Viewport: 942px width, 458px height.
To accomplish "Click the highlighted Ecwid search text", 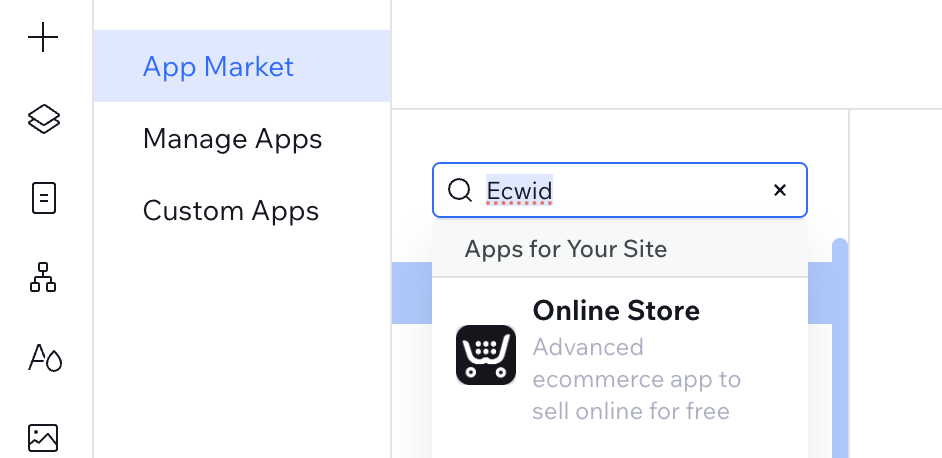I will click(x=519, y=190).
